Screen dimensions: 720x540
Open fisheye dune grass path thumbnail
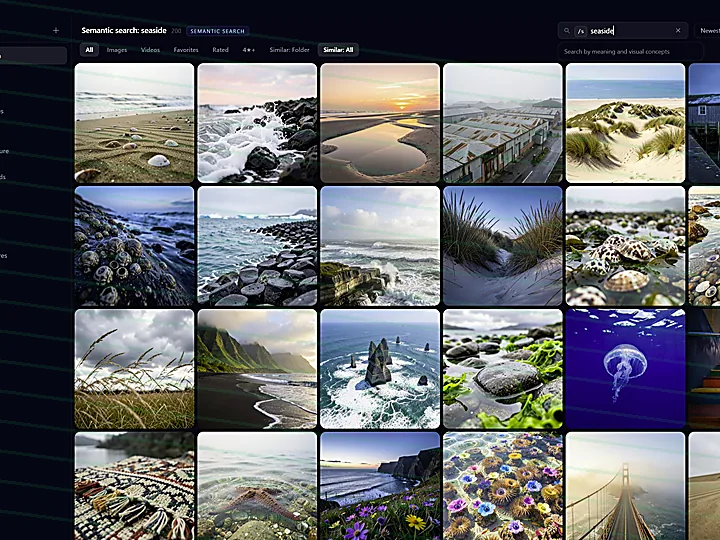click(x=503, y=246)
